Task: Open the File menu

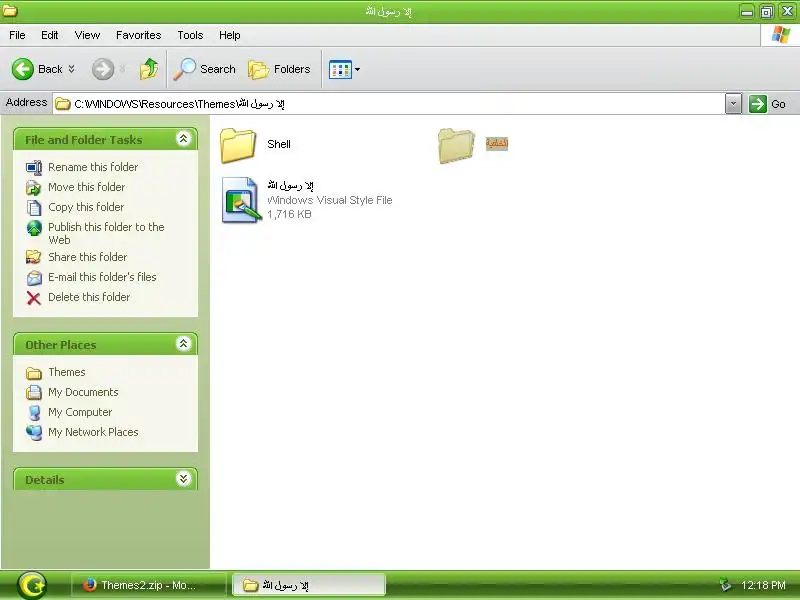Action: 17,35
